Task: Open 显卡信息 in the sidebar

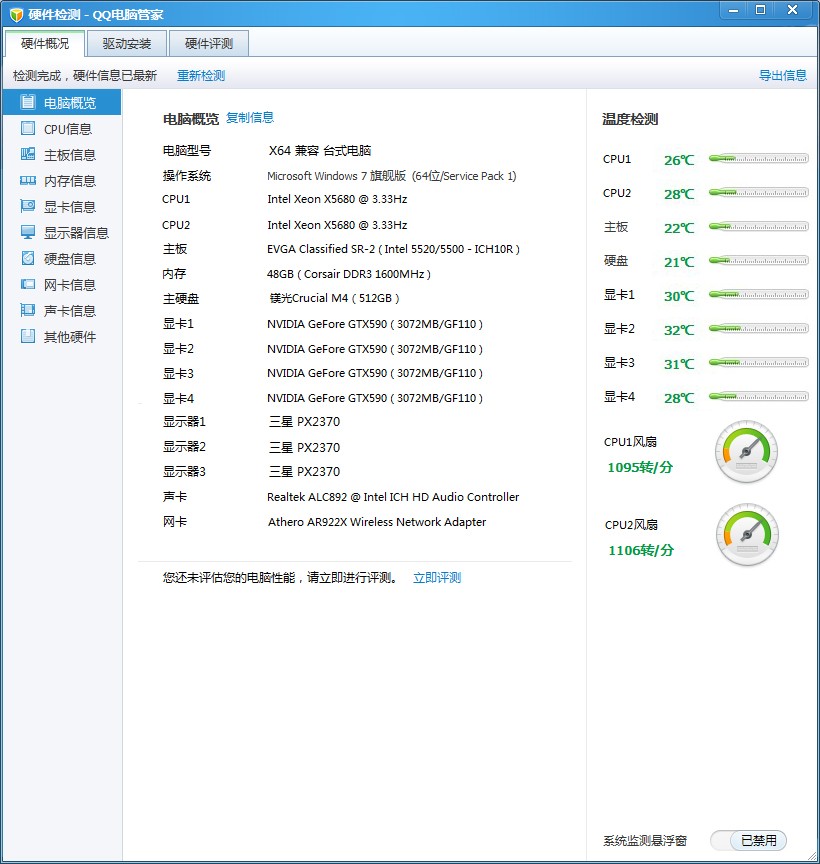Action: (62, 207)
